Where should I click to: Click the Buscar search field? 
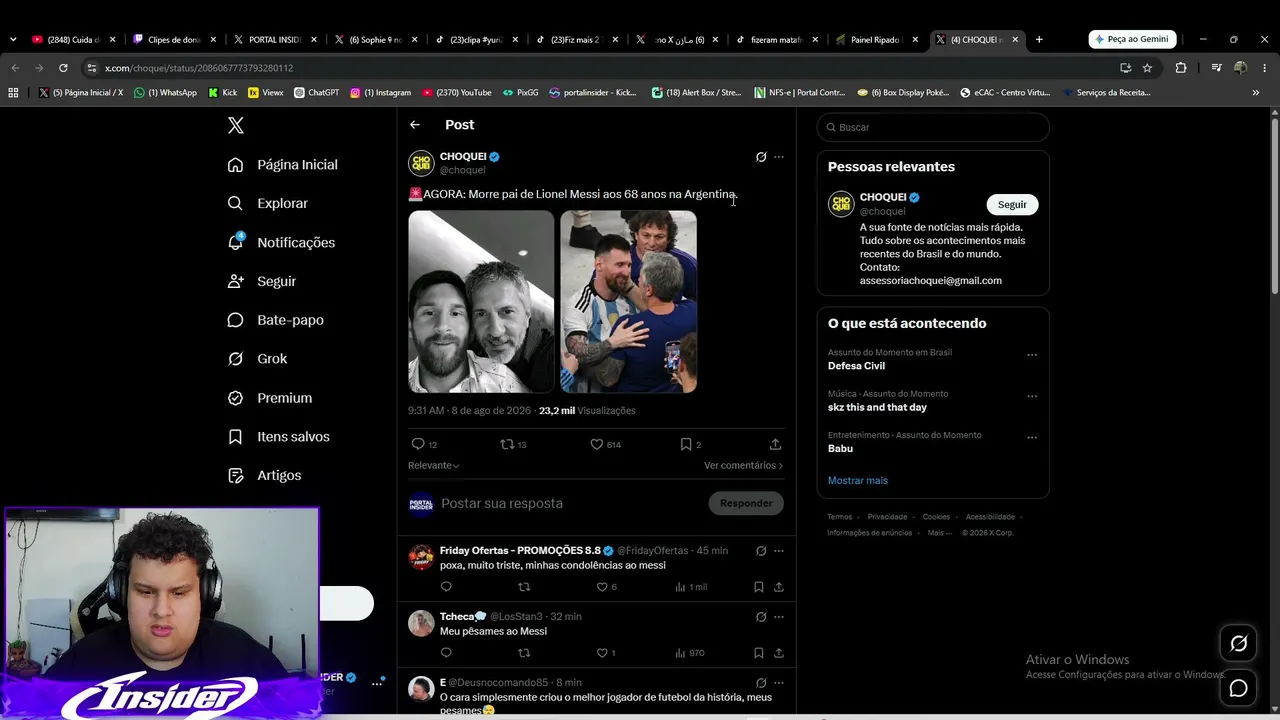tap(933, 127)
